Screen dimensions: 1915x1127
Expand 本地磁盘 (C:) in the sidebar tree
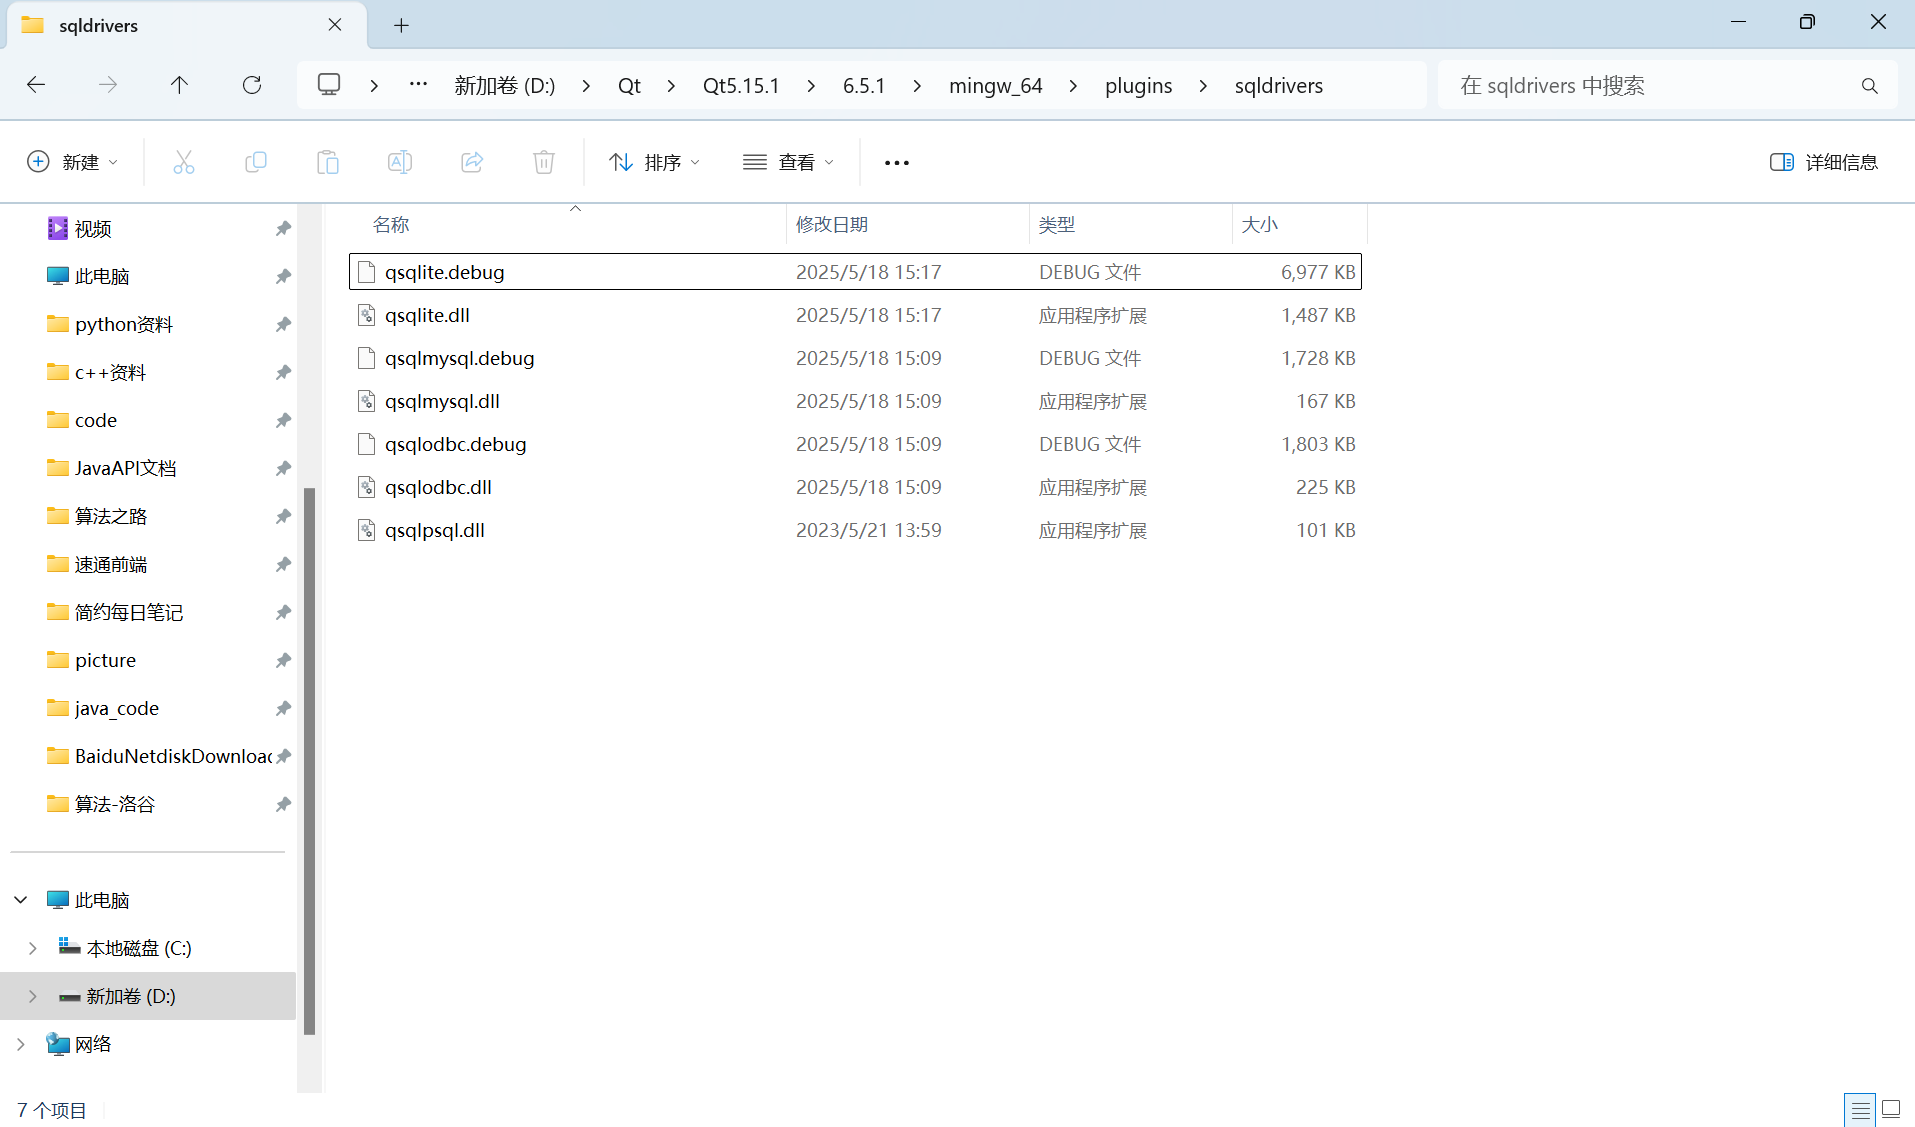[x=31, y=947]
